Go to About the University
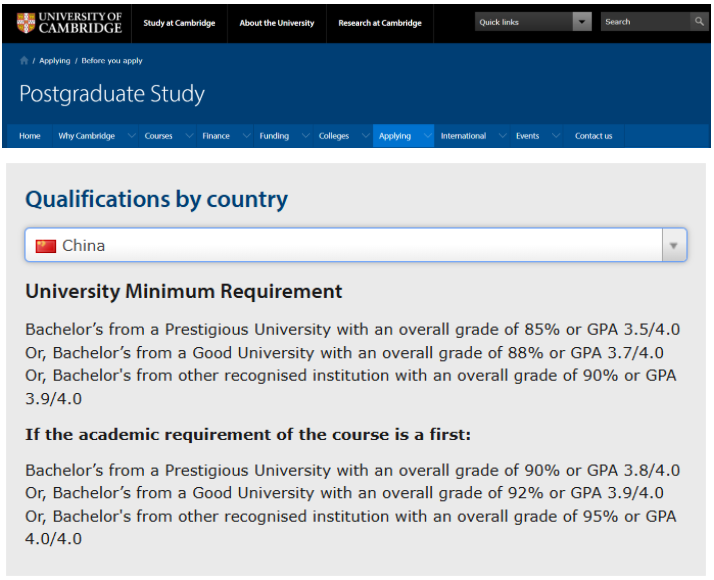The height and width of the screenshot is (580, 714). (277, 23)
